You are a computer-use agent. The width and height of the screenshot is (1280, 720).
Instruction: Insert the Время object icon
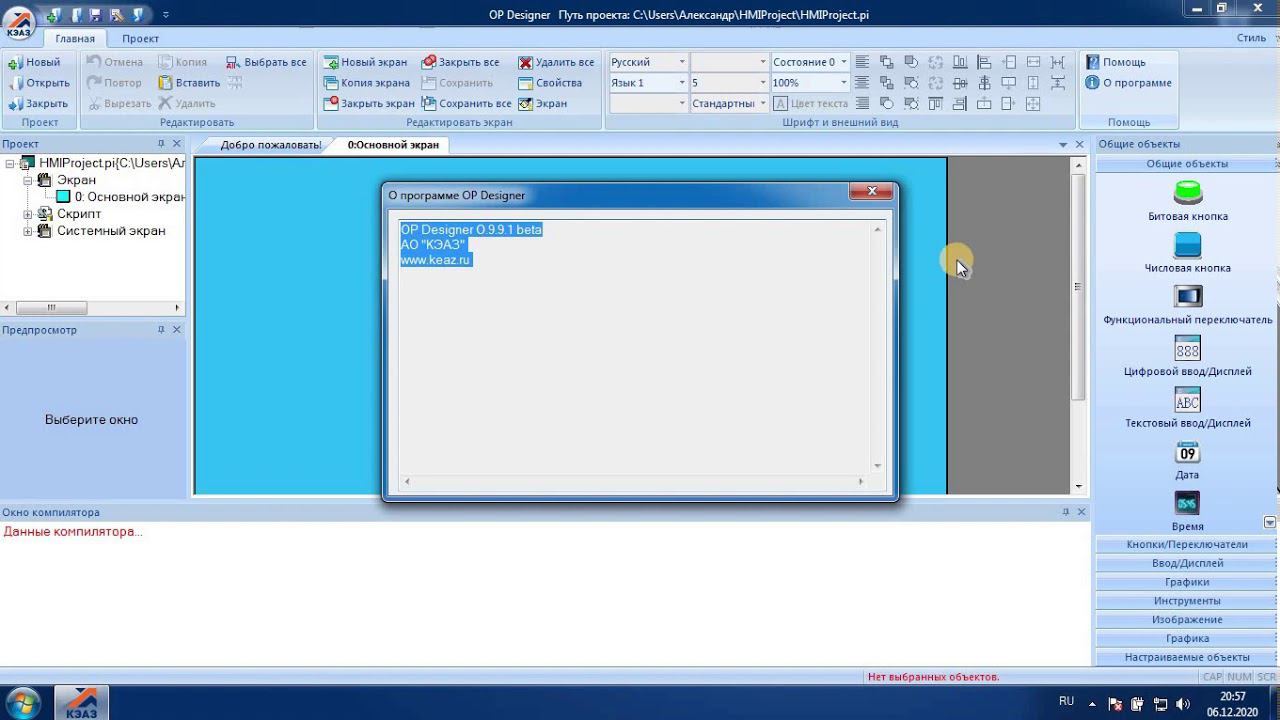pyautogui.click(x=1187, y=504)
